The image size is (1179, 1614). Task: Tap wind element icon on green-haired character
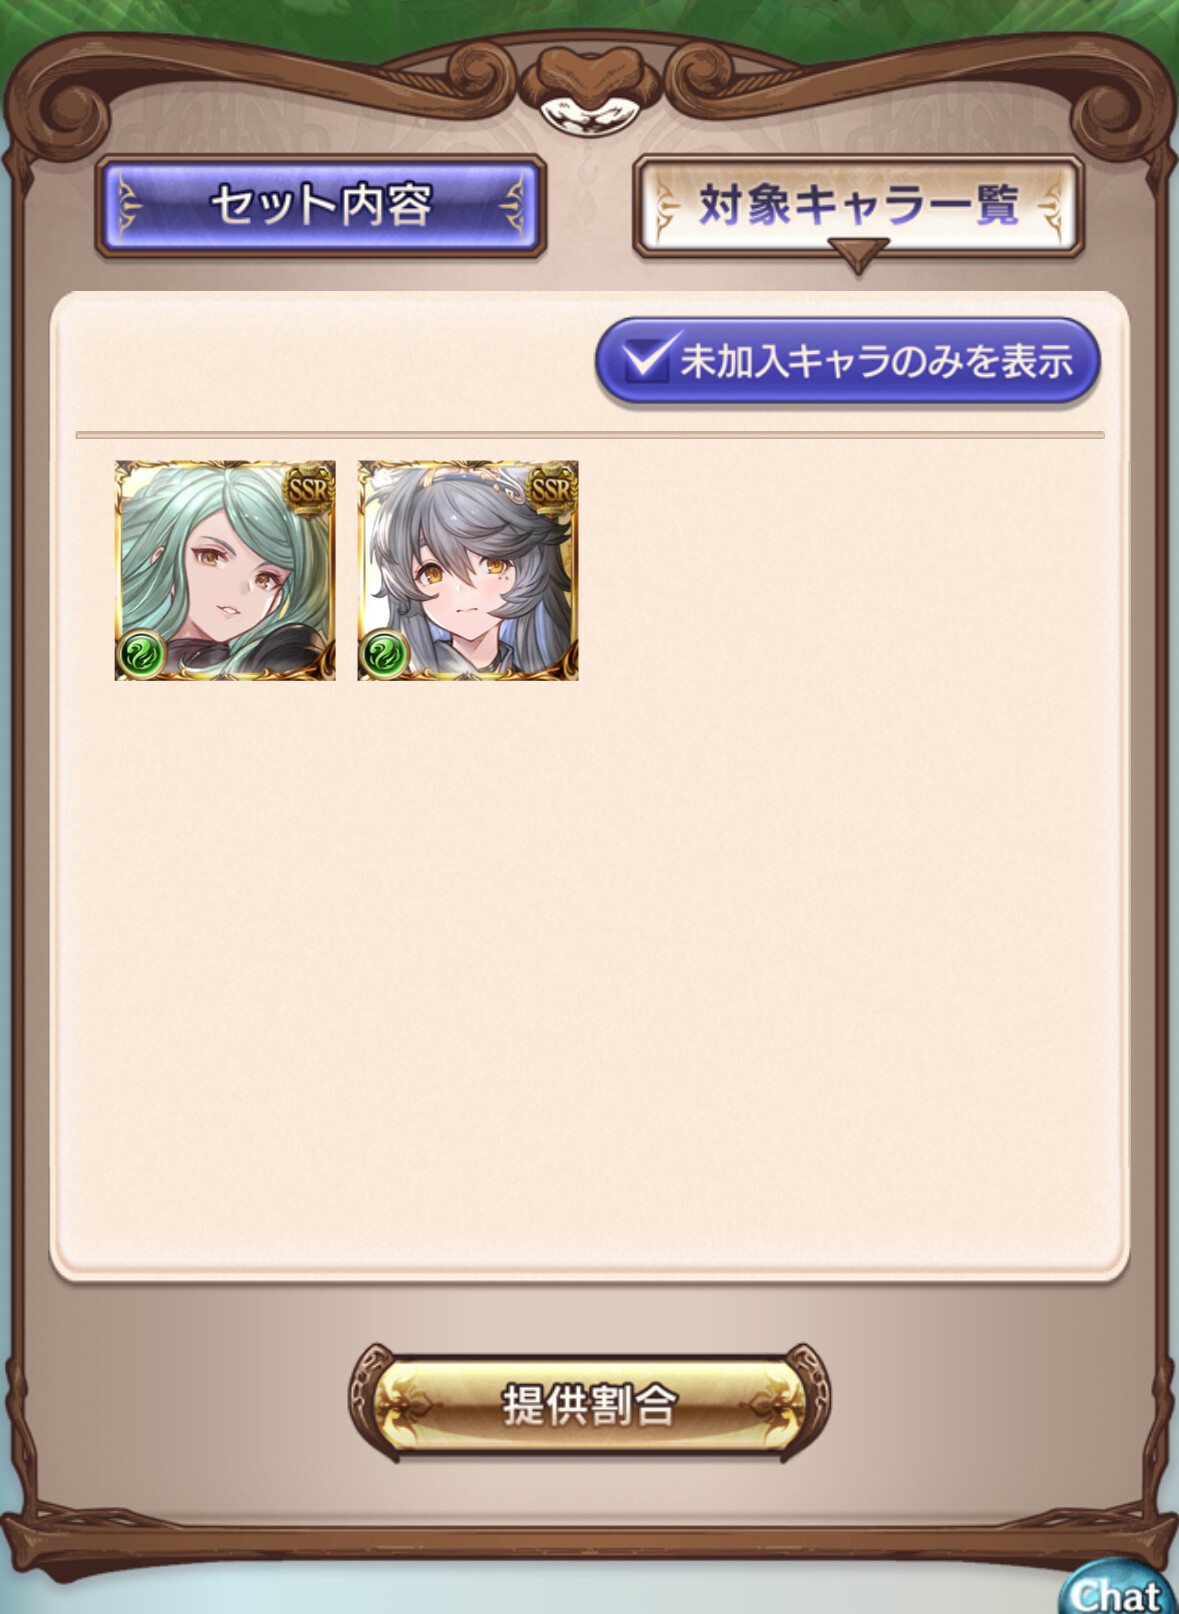(142, 655)
